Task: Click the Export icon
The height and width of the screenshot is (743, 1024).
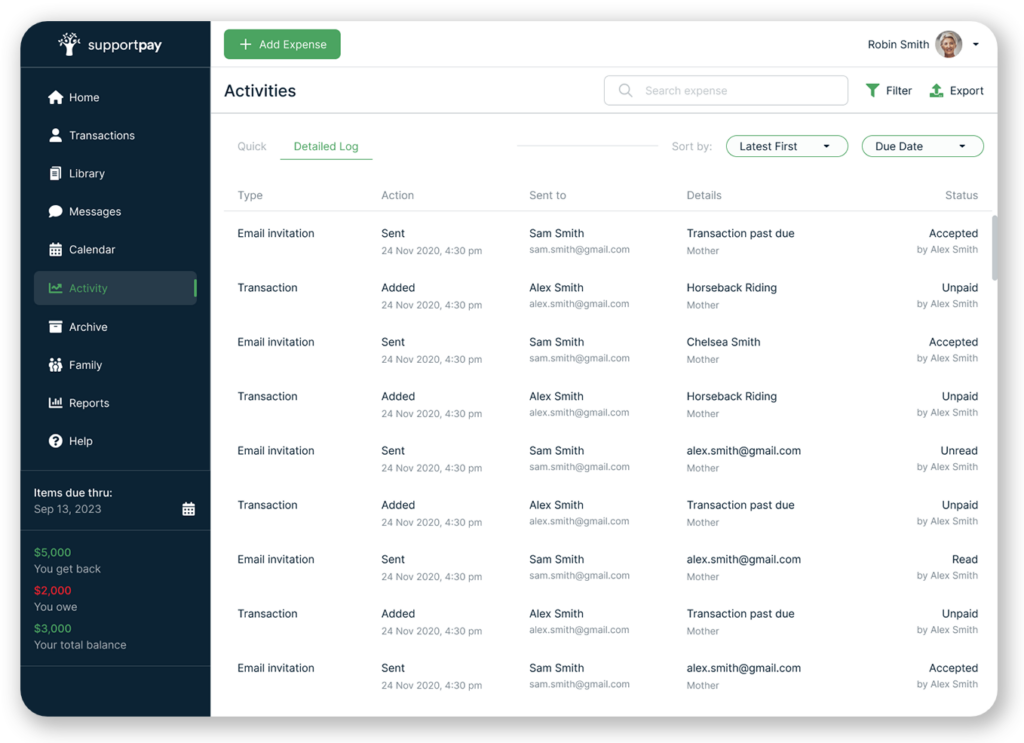Action: click(x=936, y=90)
